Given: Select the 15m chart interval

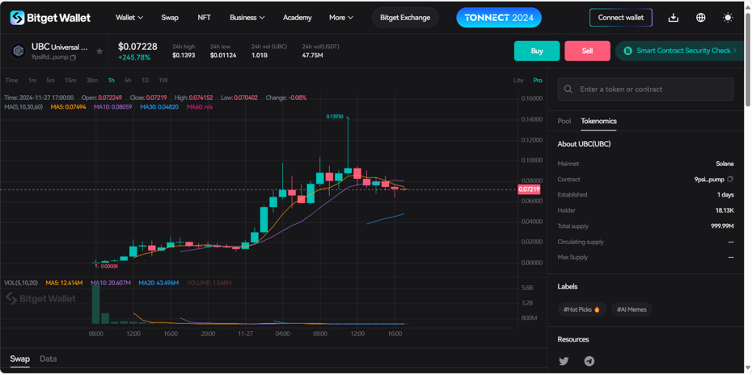Looking at the screenshot, I should tap(70, 80).
